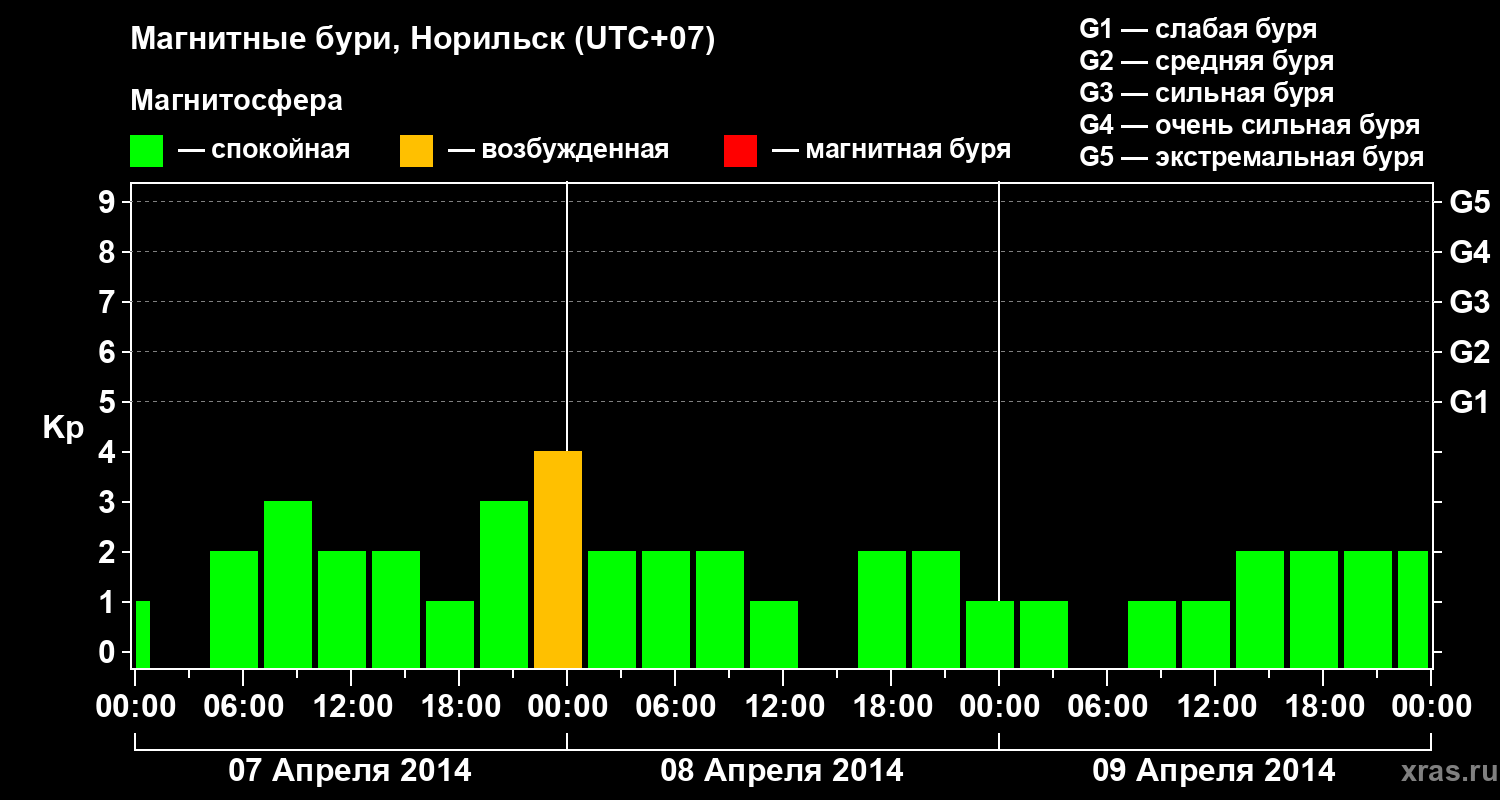Viewport: 1500px width, 800px height.
Task: Click the 'G2' label on the right axis
Action: (x=1469, y=352)
